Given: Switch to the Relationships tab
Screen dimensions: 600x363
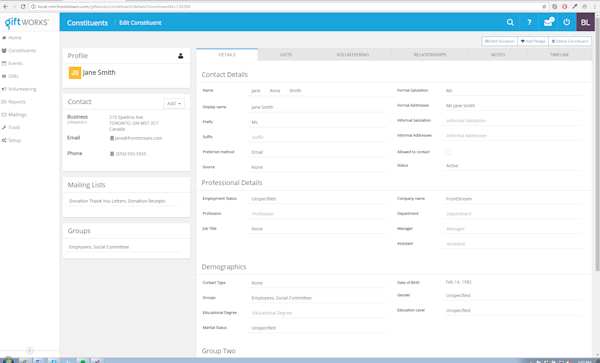Looking at the screenshot, I should coord(430,55).
